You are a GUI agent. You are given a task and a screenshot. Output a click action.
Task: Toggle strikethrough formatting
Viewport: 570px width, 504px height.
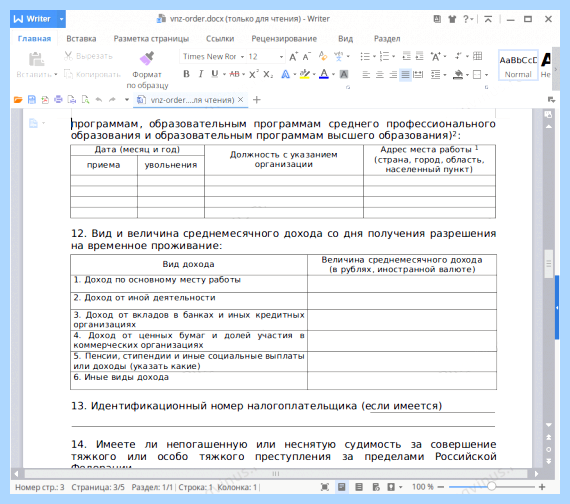(234, 74)
